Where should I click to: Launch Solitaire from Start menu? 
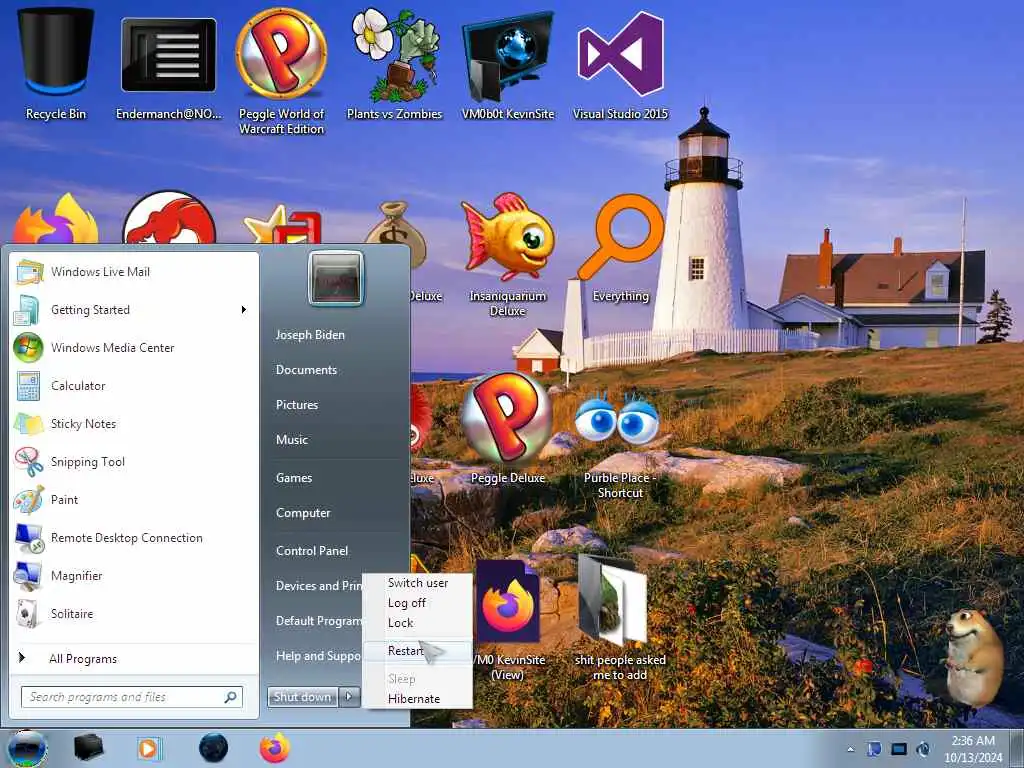134,613
